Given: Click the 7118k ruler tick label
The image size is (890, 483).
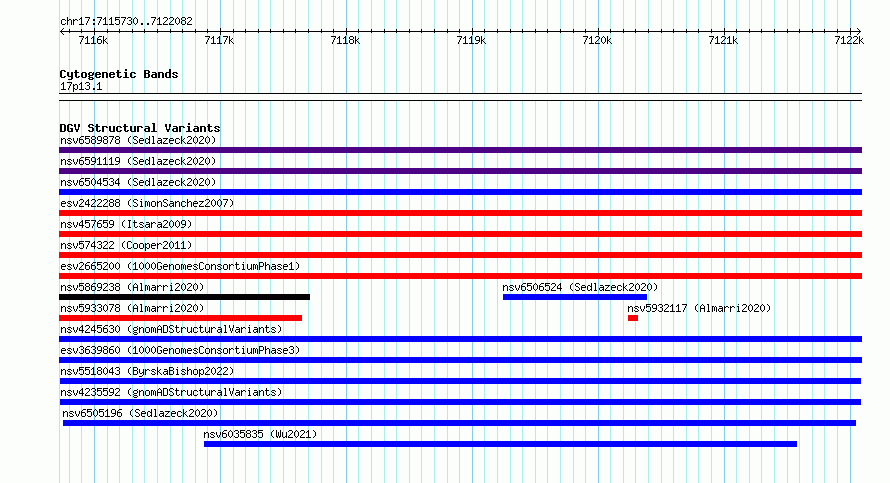Looking at the screenshot, I should tap(345, 40).
